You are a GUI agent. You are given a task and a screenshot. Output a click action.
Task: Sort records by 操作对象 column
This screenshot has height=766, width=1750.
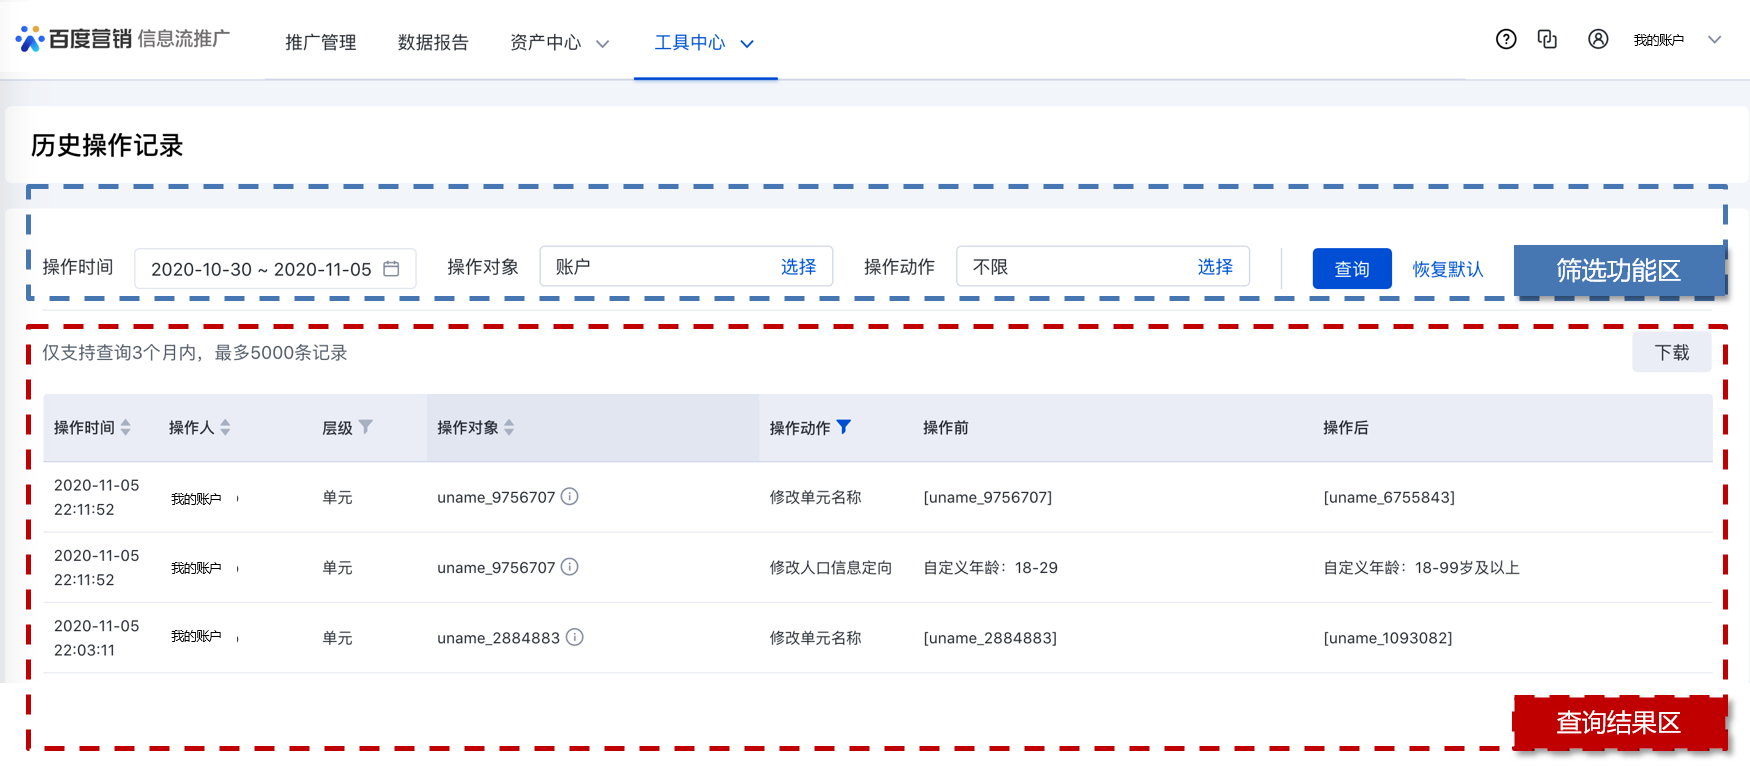click(x=509, y=427)
